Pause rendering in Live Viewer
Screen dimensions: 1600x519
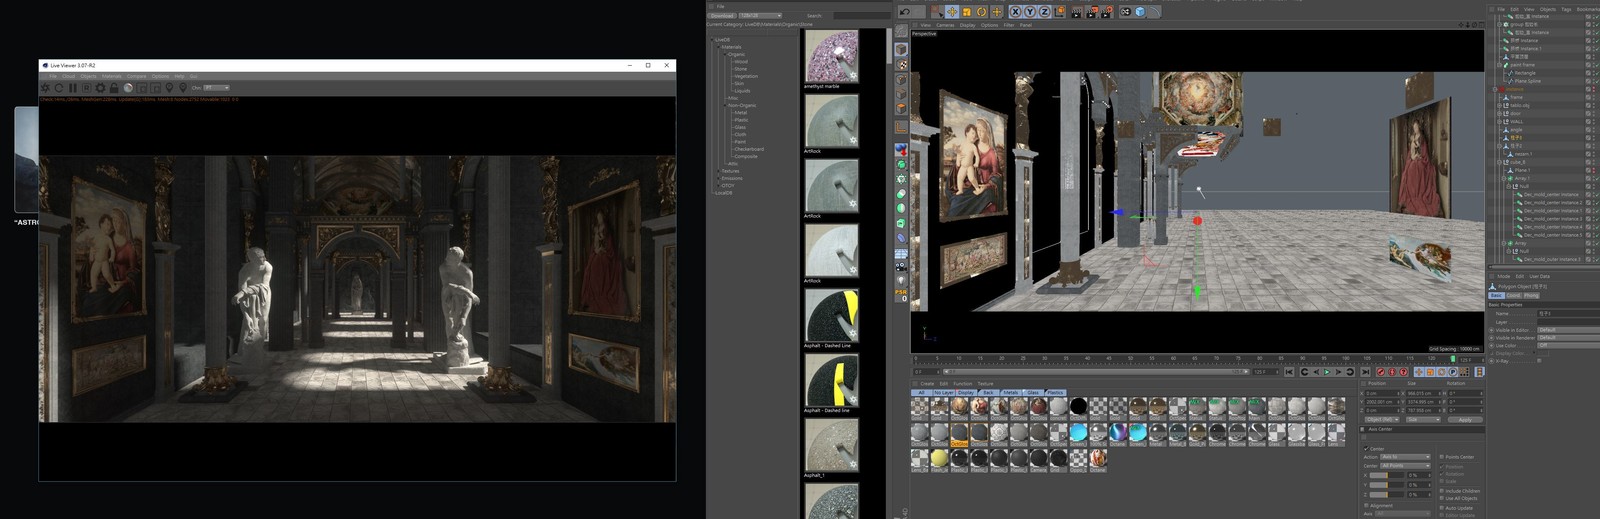click(x=72, y=88)
